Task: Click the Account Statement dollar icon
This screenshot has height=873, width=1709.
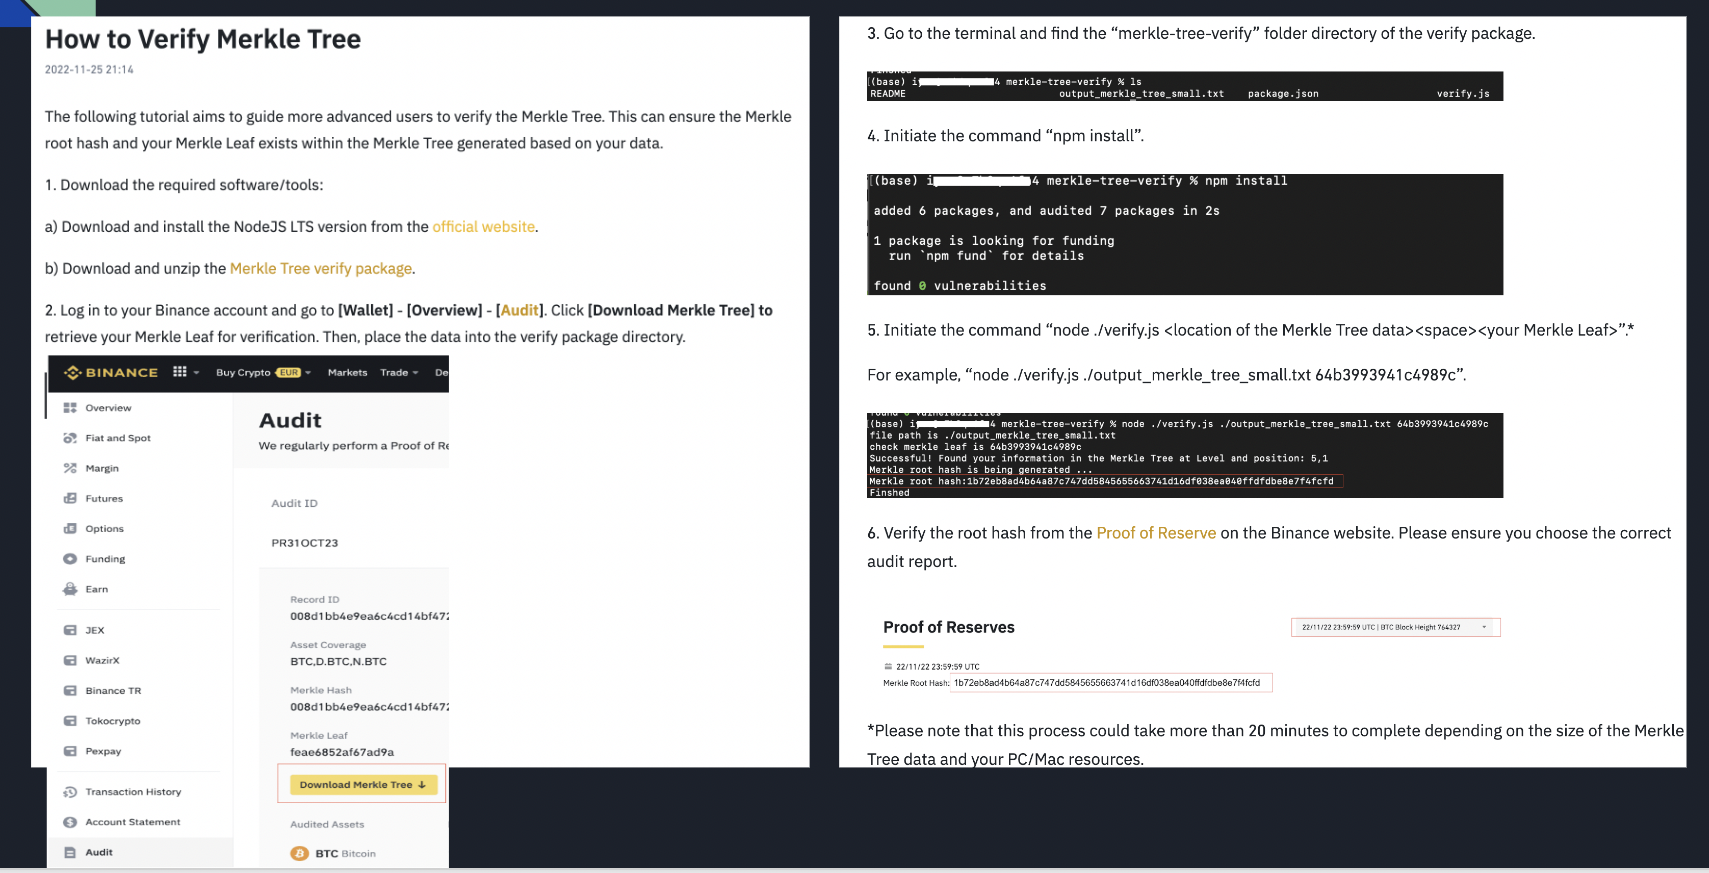Action: pyautogui.click(x=70, y=822)
